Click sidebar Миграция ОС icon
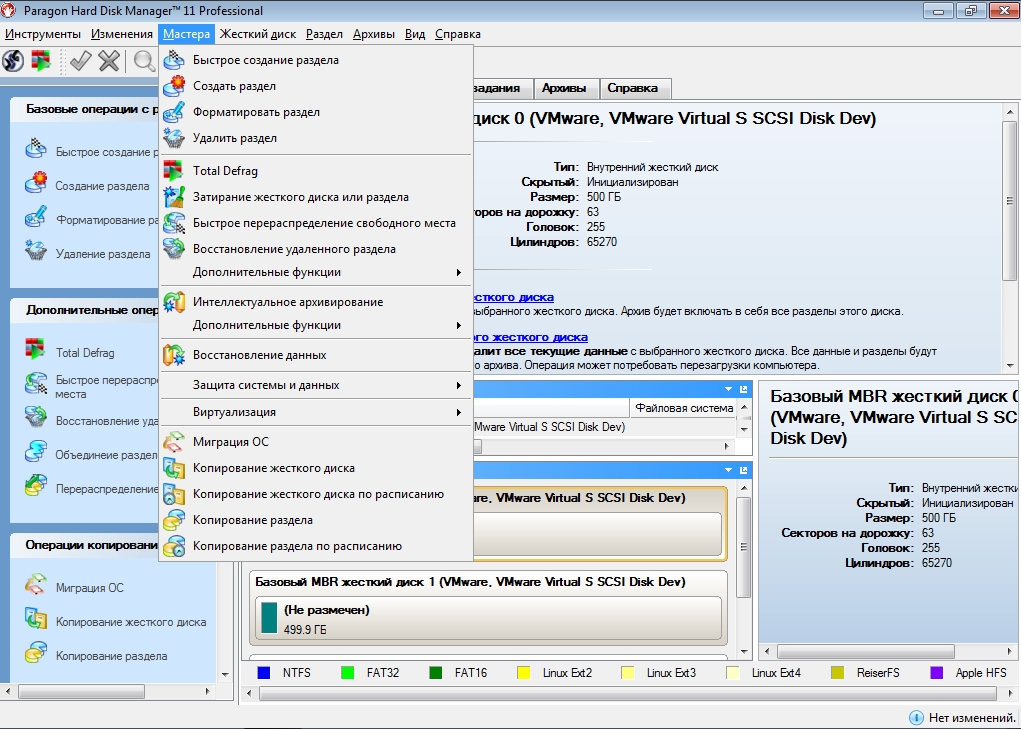The height and width of the screenshot is (729, 1021). 36,585
